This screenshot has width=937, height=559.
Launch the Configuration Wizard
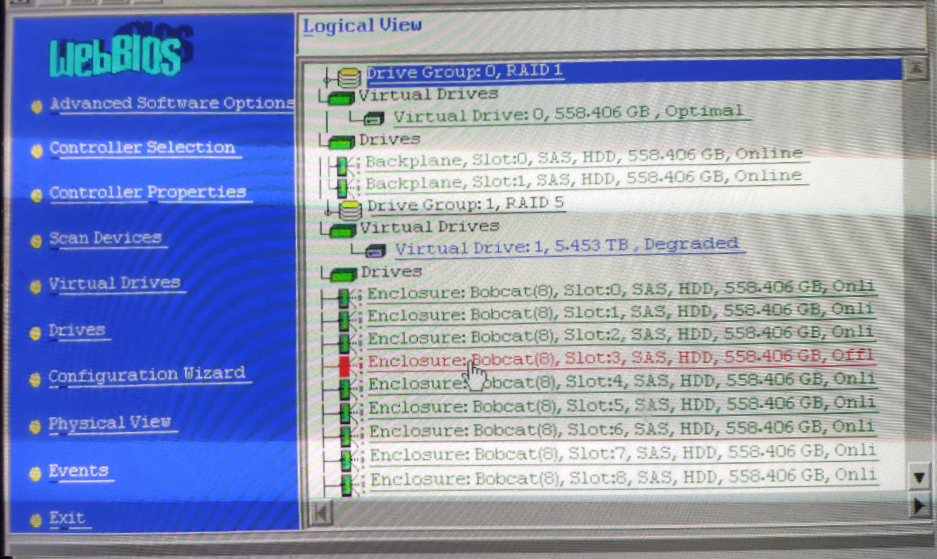[x=146, y=375]
